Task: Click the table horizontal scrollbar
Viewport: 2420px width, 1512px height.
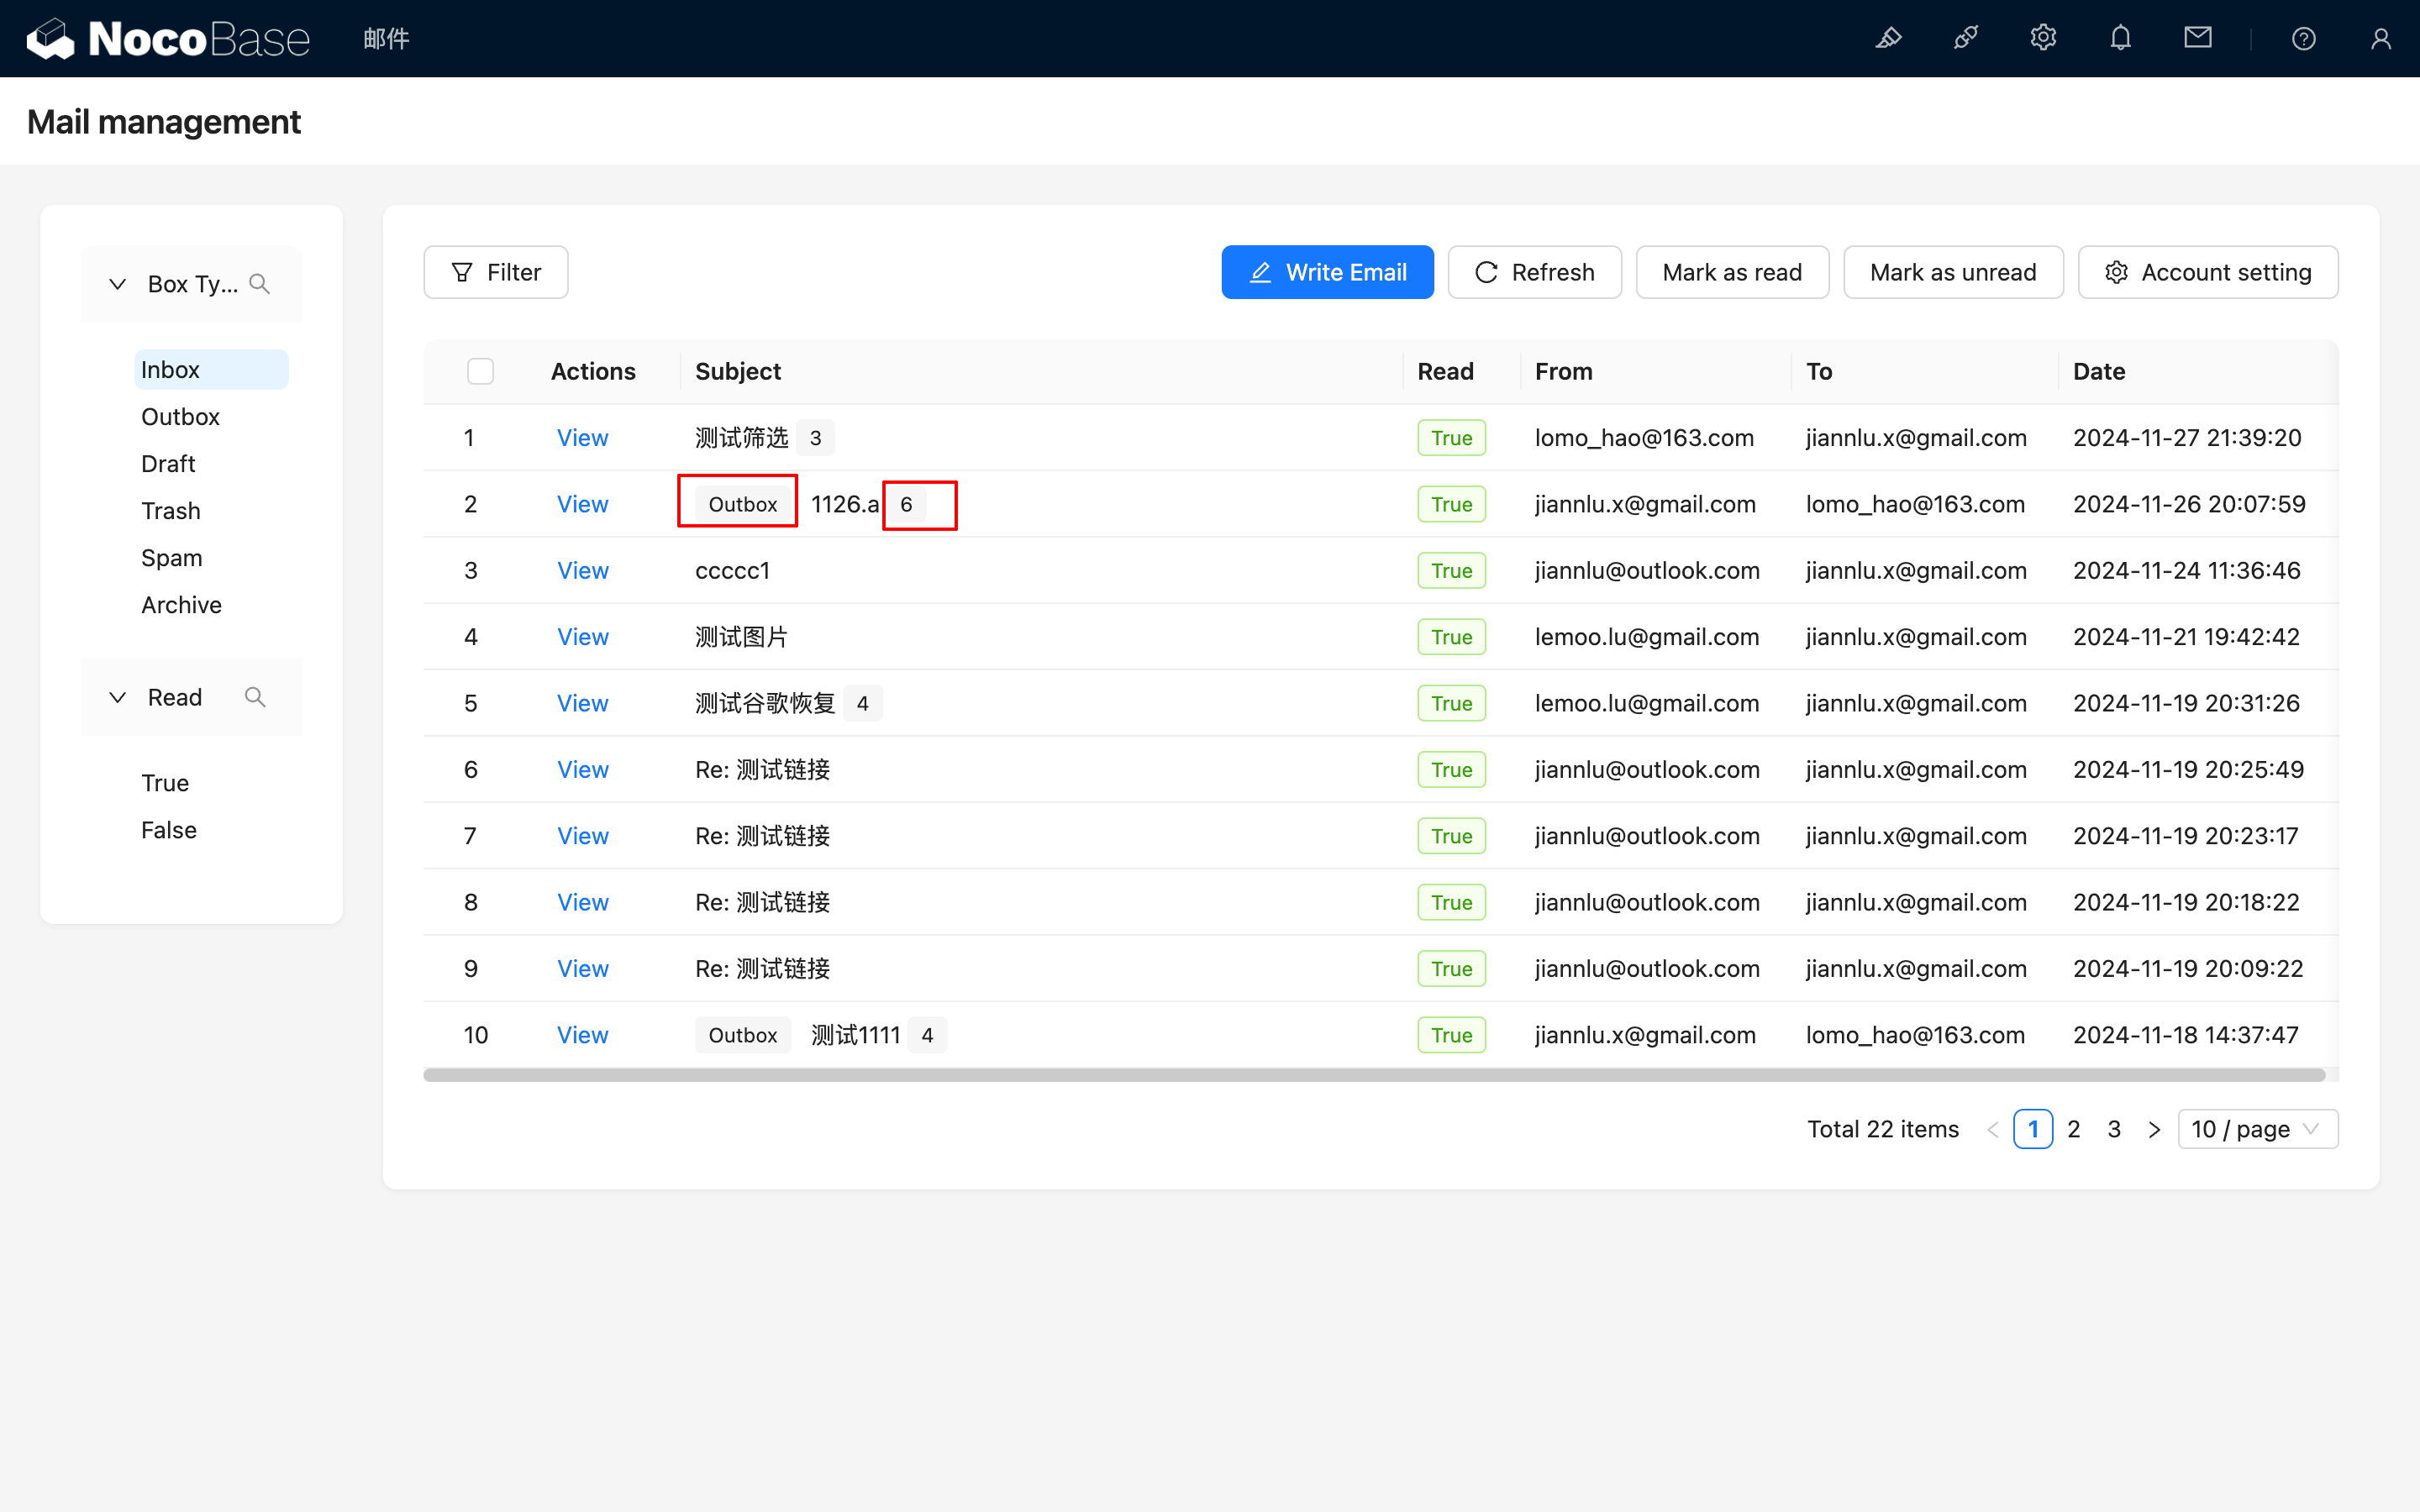Action: coord(1374,1075)
